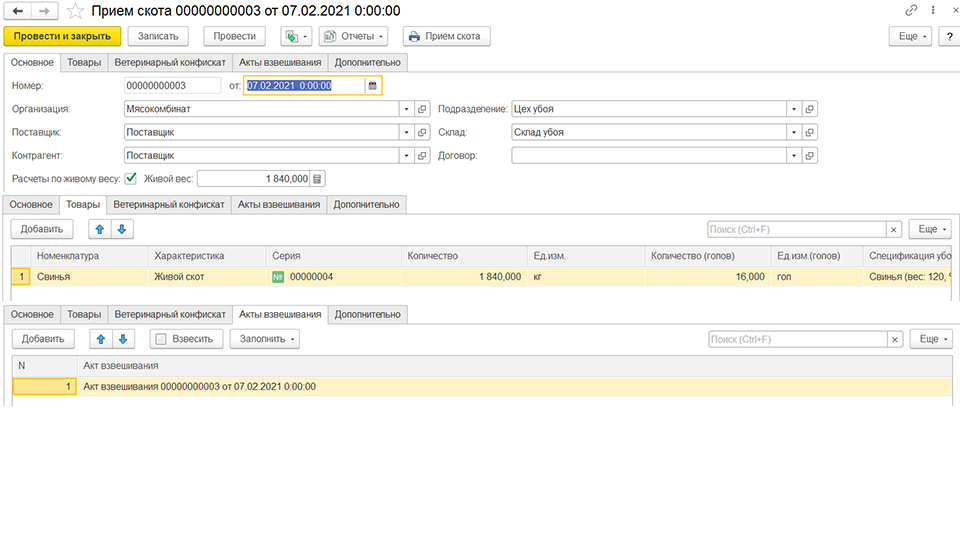960x560 pixels.
Task: Click the Провести button
Action: tap(234, 36)
